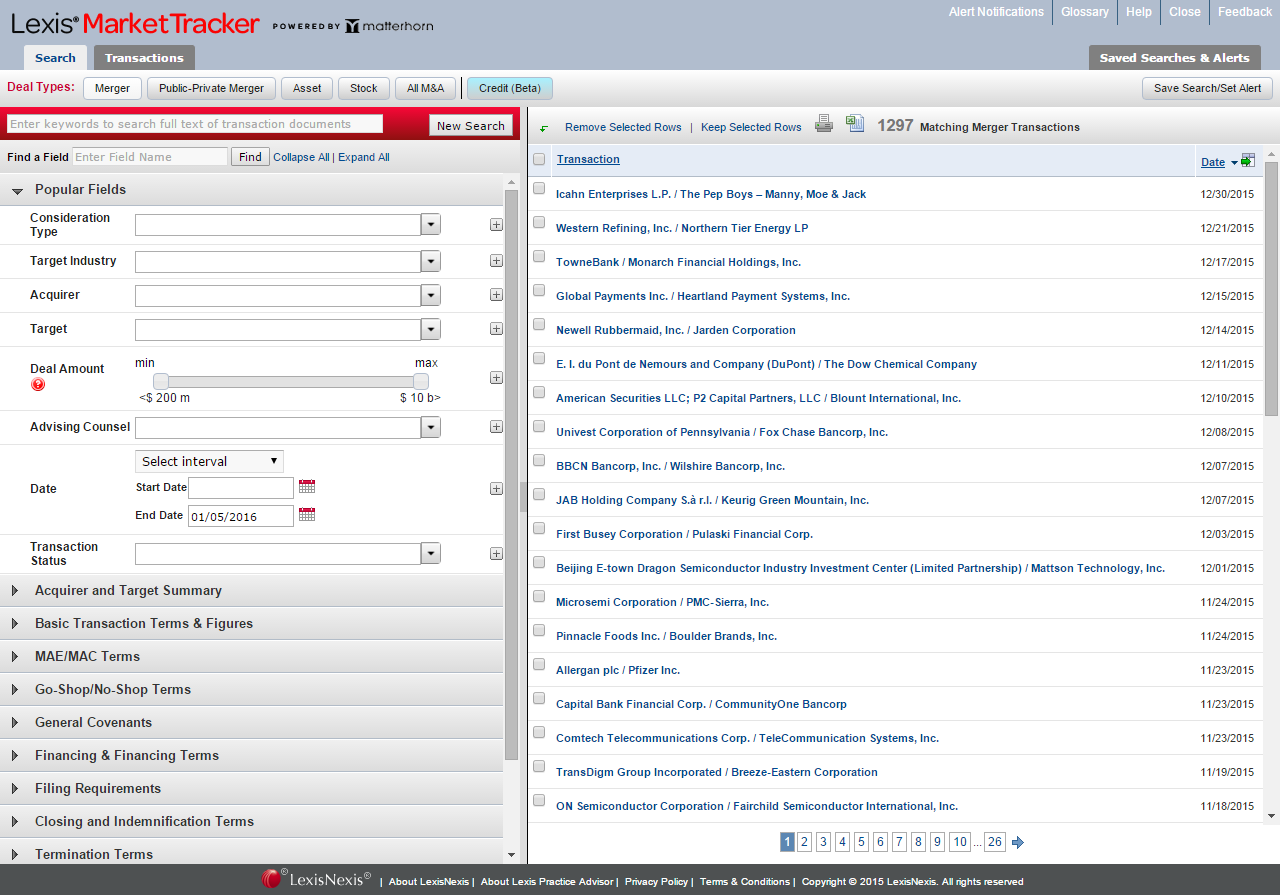Image resolution: width=1280 pixels, height=895 pixels.
Task: Choose the Public-Private Merger deal type
Action: tap(211, 88)
